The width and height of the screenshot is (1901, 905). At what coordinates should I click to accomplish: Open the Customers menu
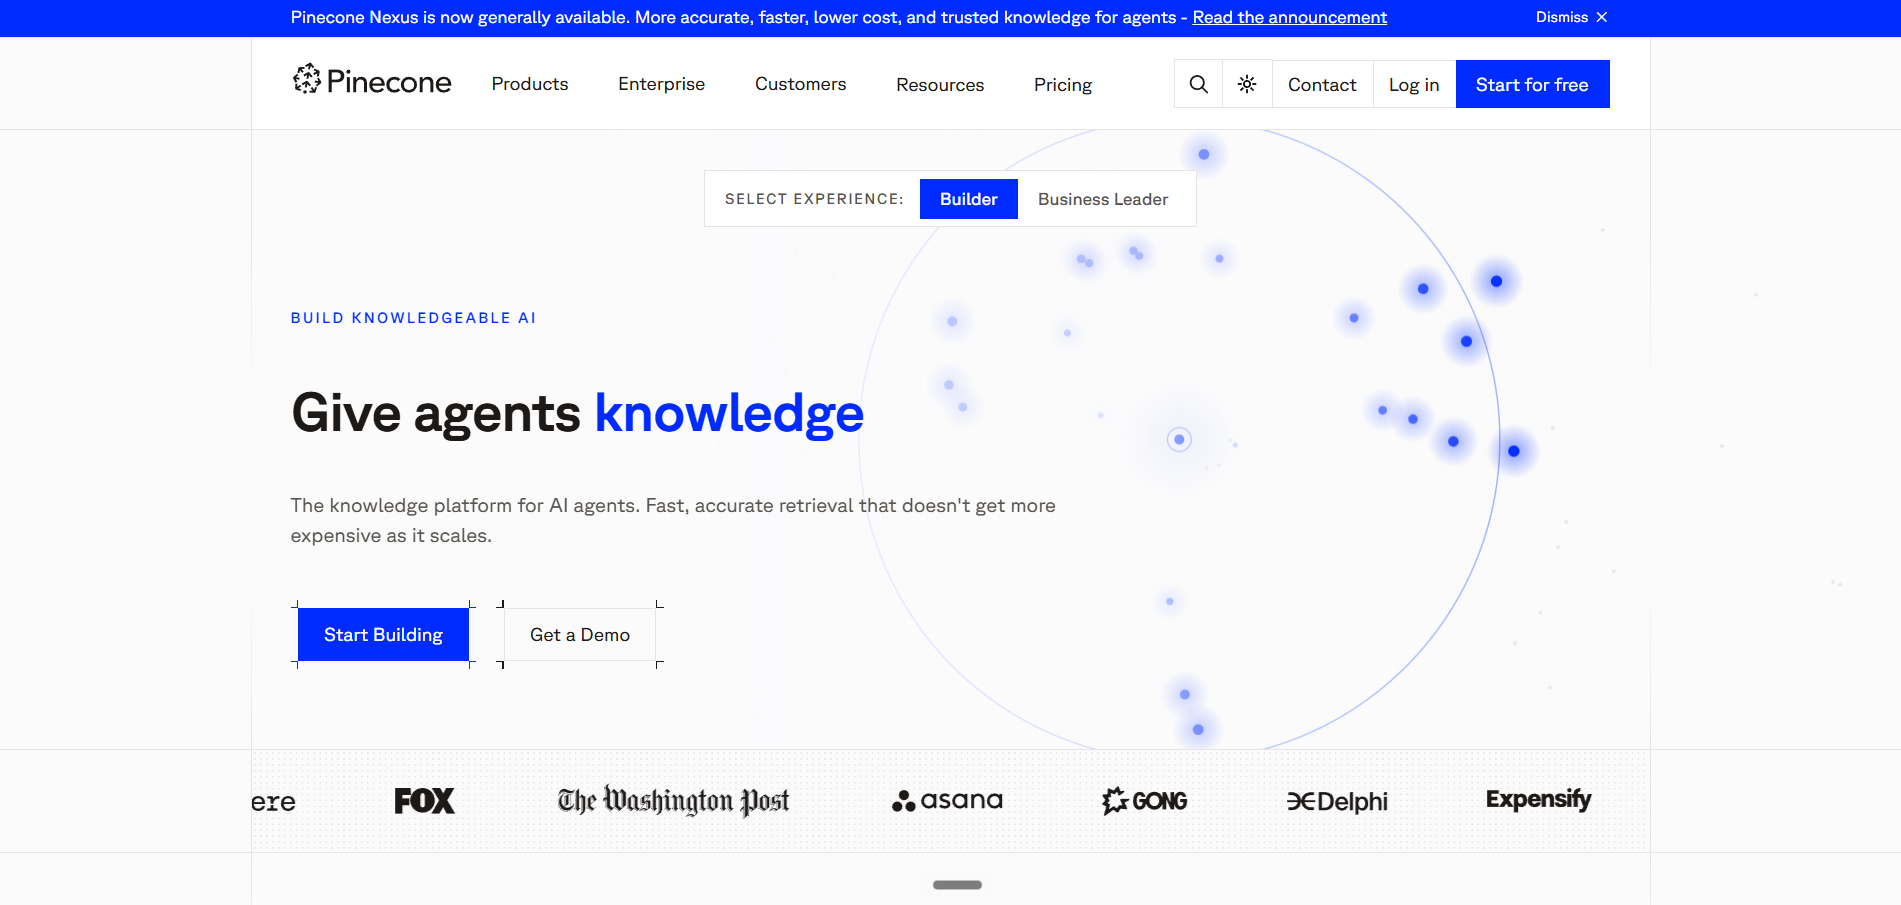[x=800, y=84]
